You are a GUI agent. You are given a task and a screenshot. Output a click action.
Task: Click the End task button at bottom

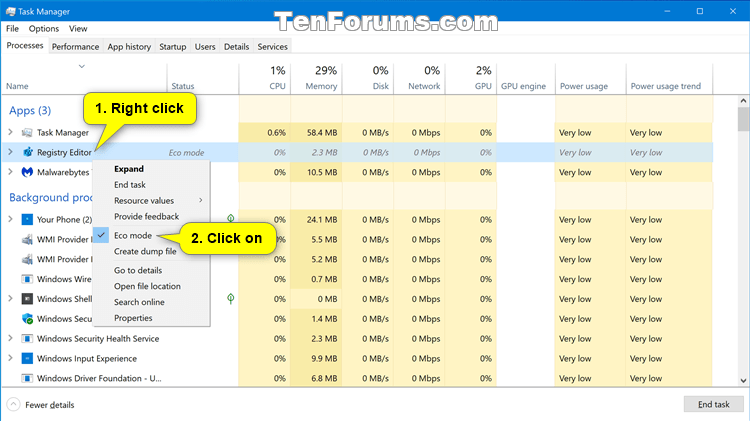pos(714,404)
